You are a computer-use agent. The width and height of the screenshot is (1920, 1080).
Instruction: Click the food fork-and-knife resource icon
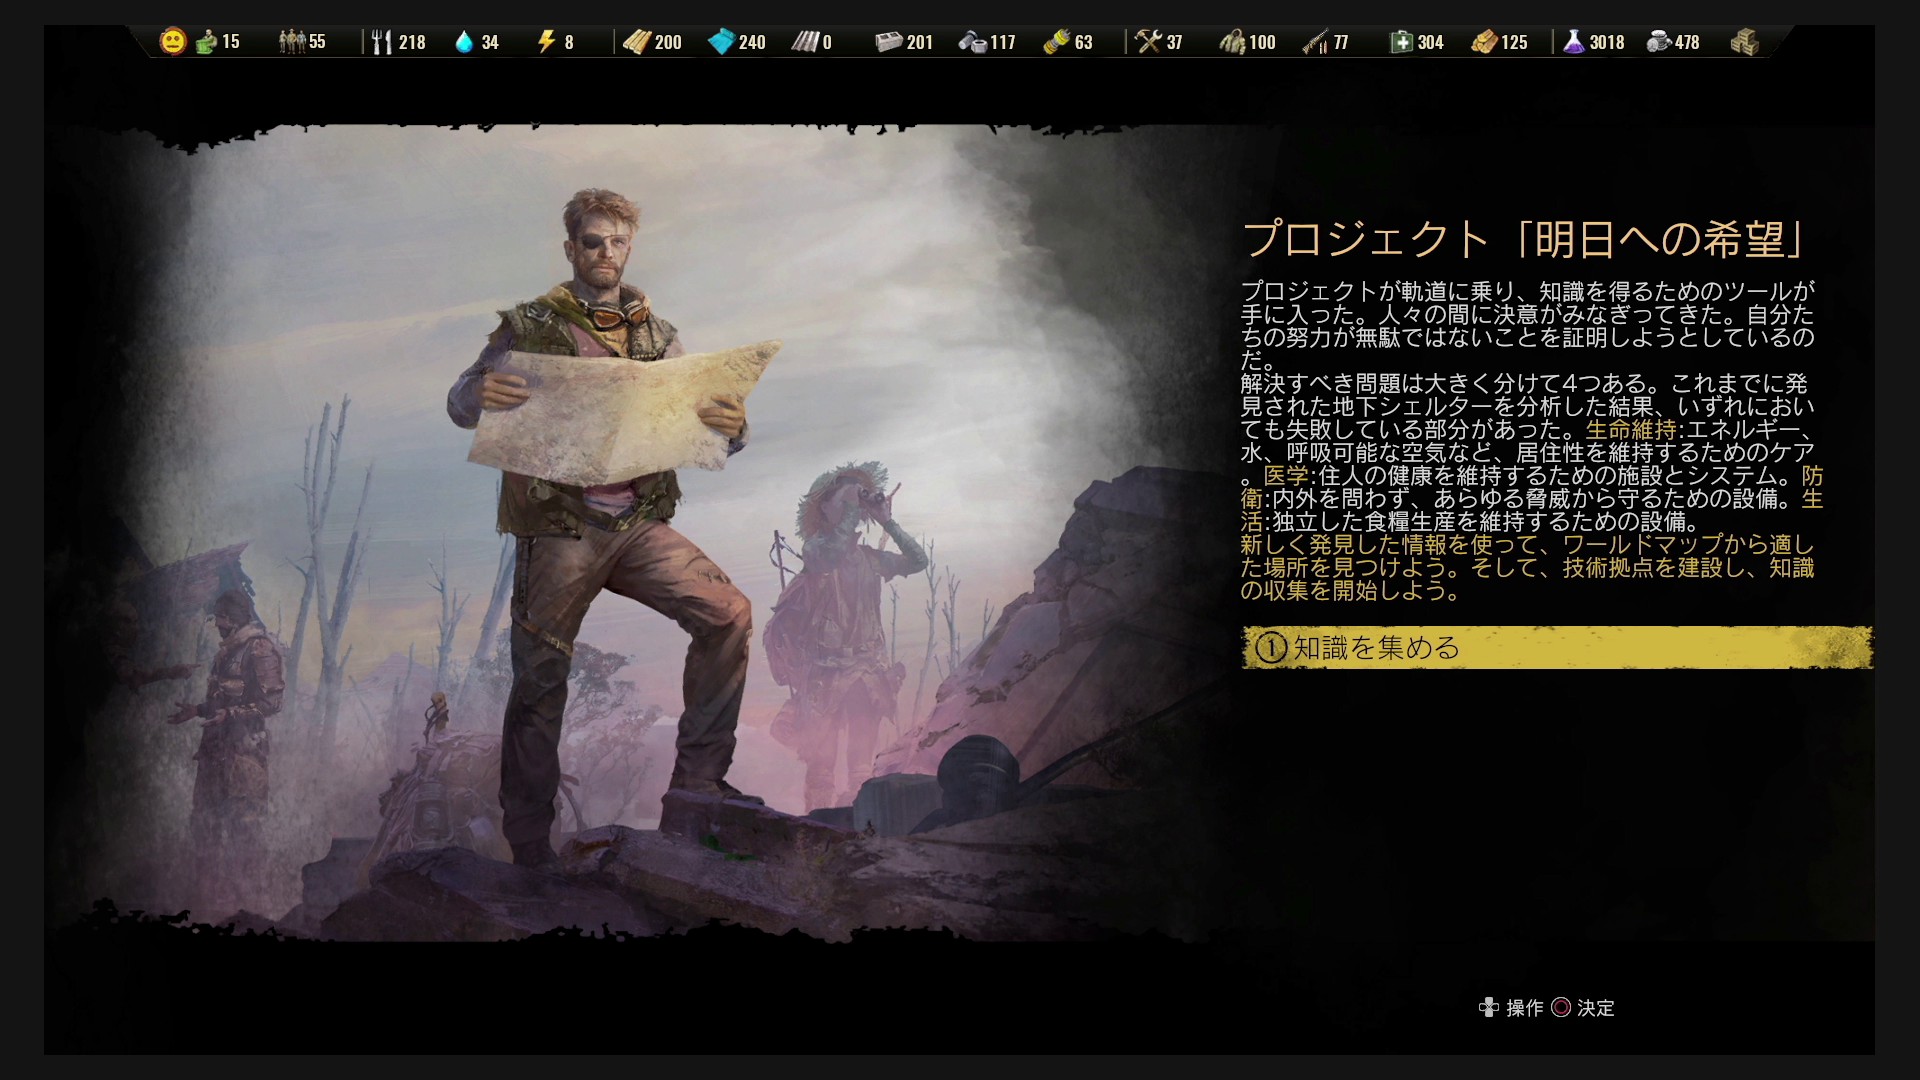381,42
